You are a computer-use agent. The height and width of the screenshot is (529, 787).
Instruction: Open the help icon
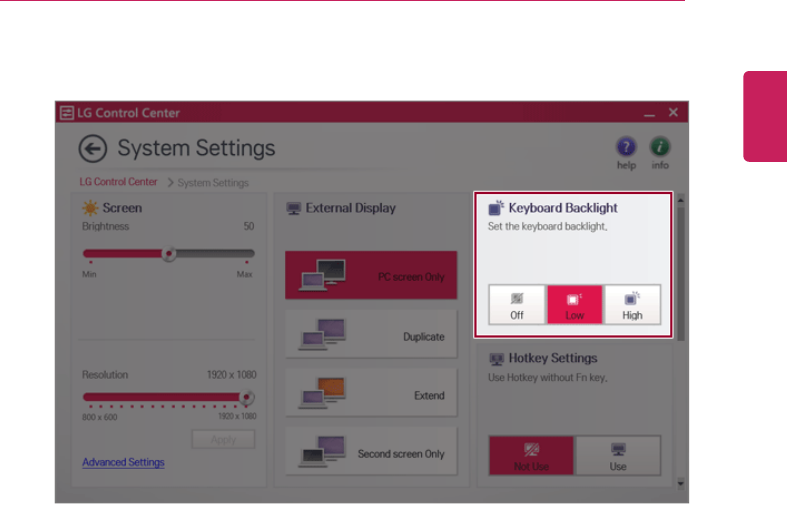(x=626, y=147)
